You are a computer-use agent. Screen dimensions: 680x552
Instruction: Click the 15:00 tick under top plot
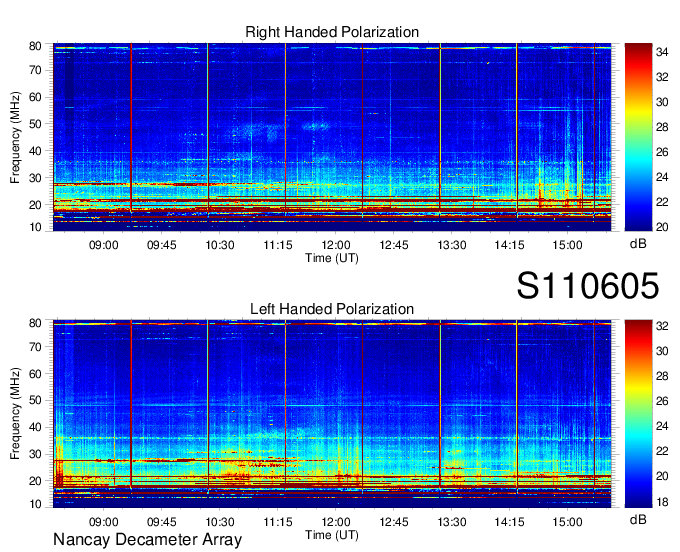(x=567, y=245)
